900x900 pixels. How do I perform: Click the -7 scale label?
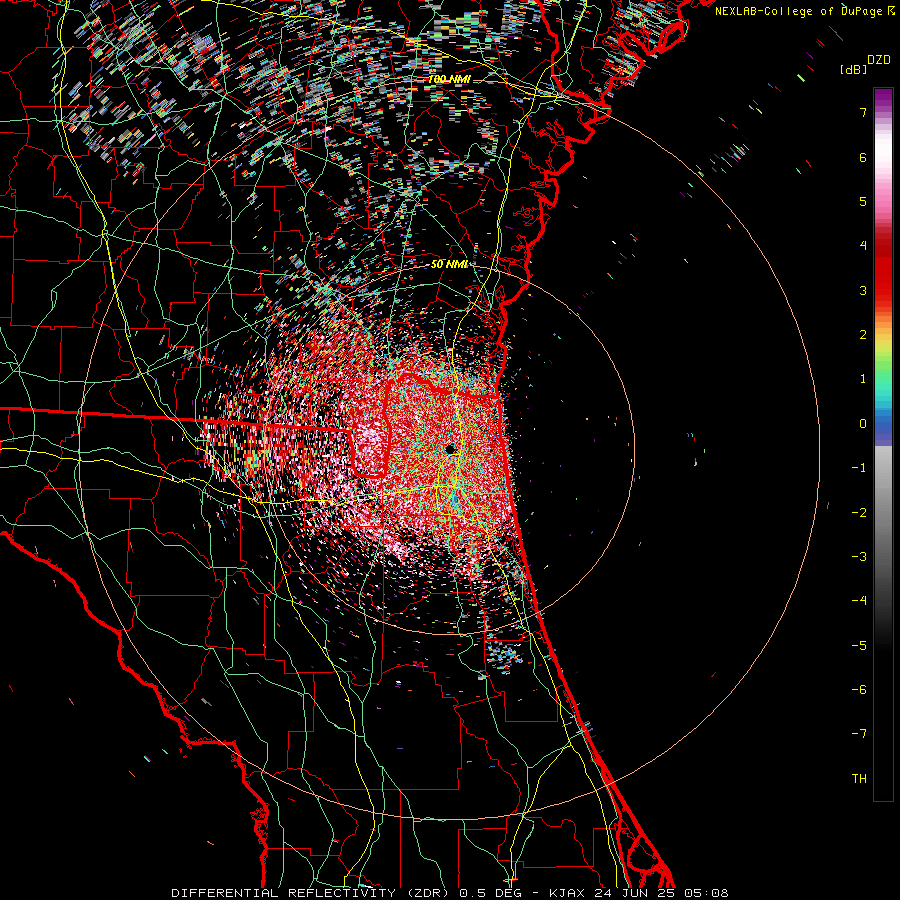coord(859,734)
